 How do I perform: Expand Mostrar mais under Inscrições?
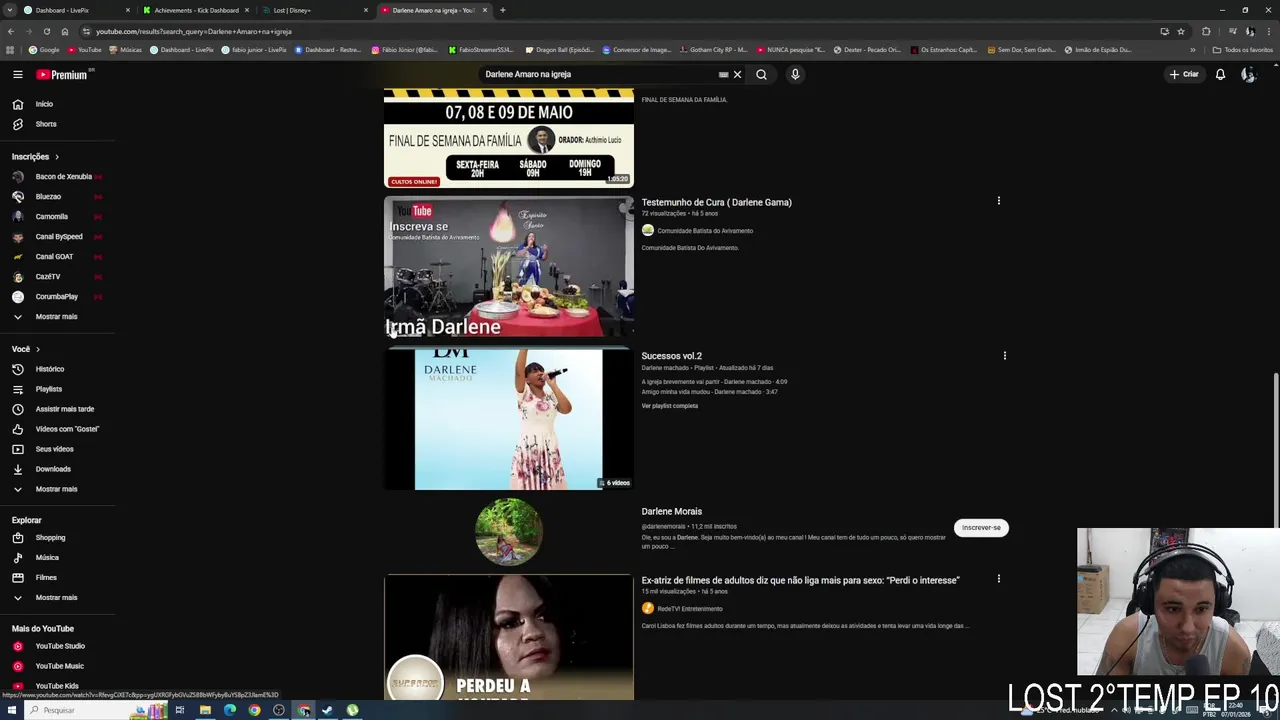pos(57,317)
